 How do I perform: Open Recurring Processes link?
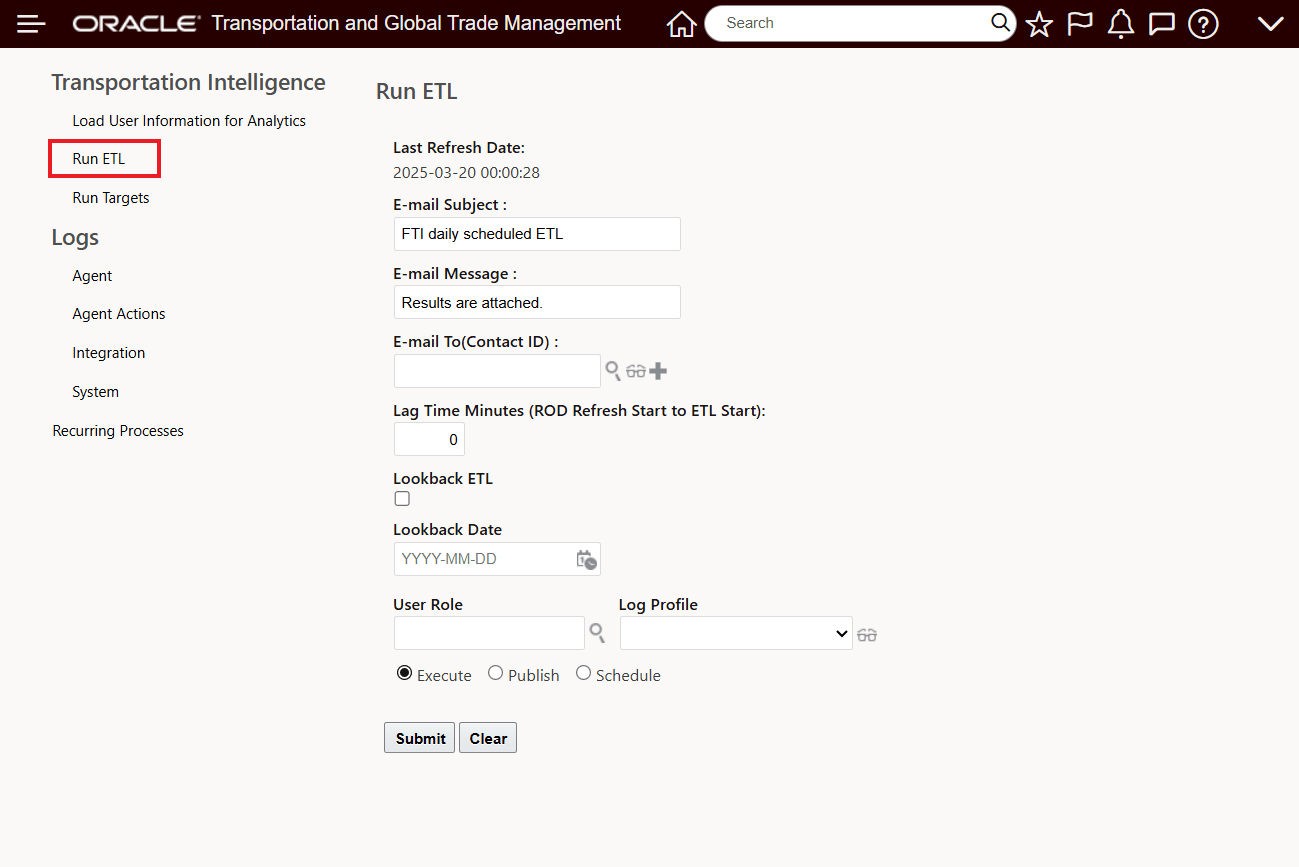pos(118,431)
